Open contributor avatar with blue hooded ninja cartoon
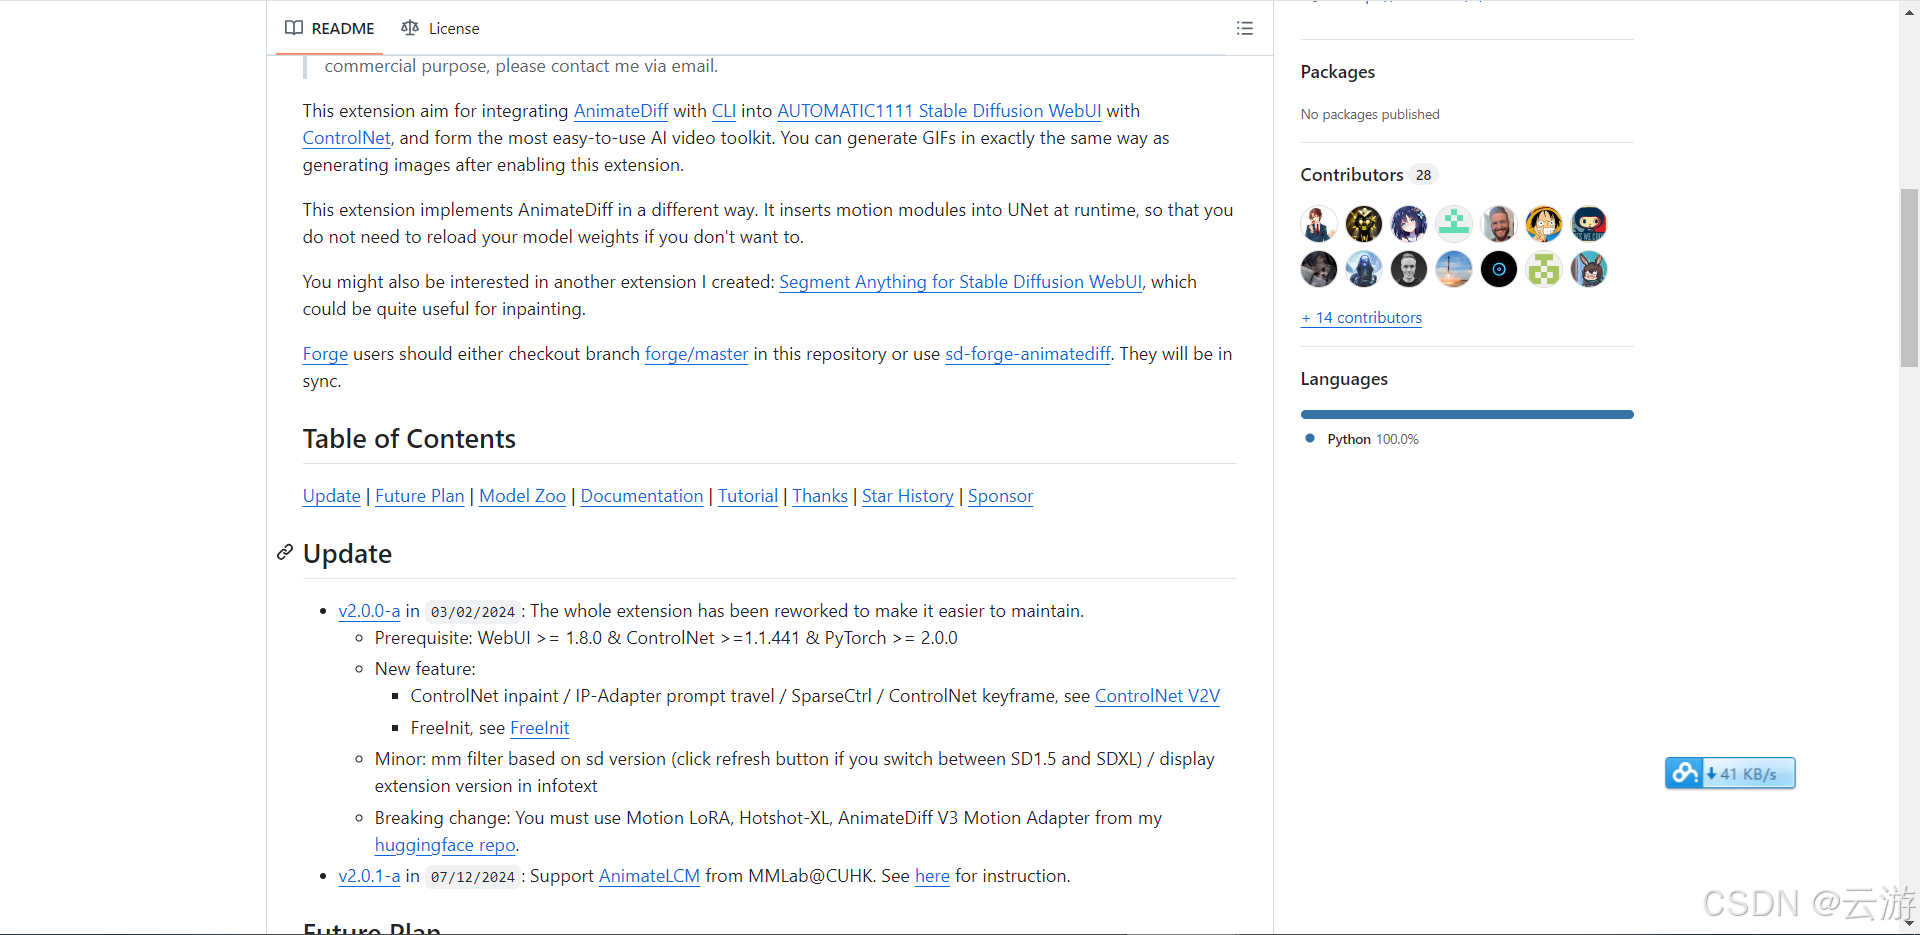Screen dimensions: 1920x935 pos(1589,224)
